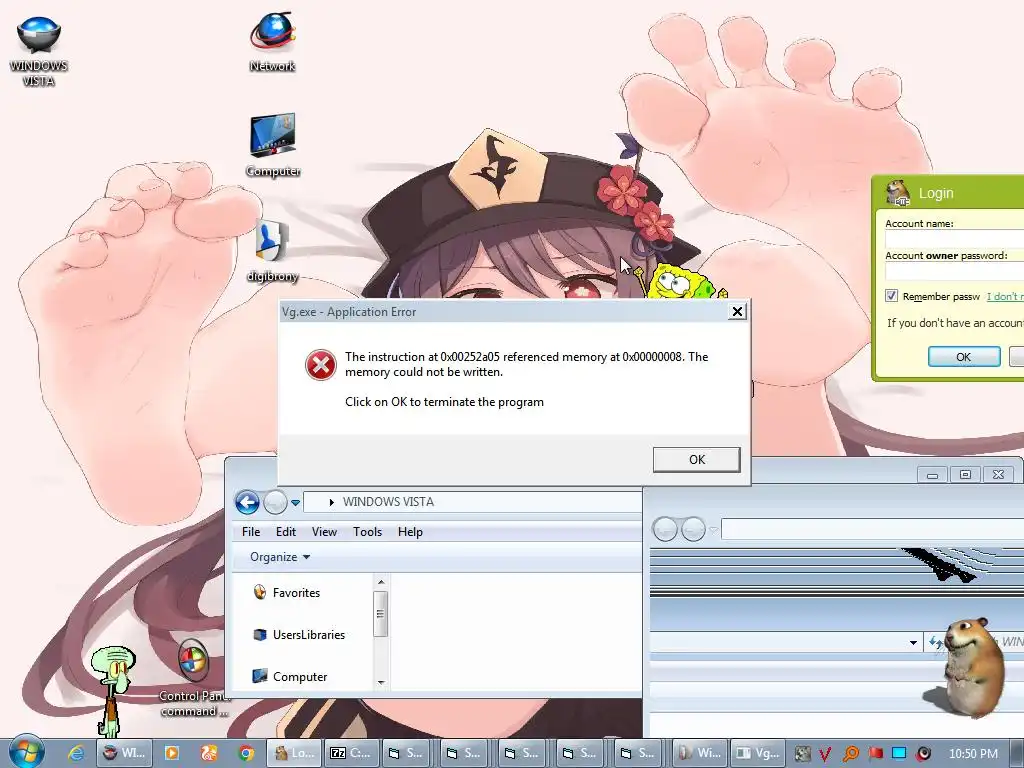The width and height of the screenshot is (1024, 768).
Task: Click the navigation pane scroll up arrow
Action: [x=381, y=582]
